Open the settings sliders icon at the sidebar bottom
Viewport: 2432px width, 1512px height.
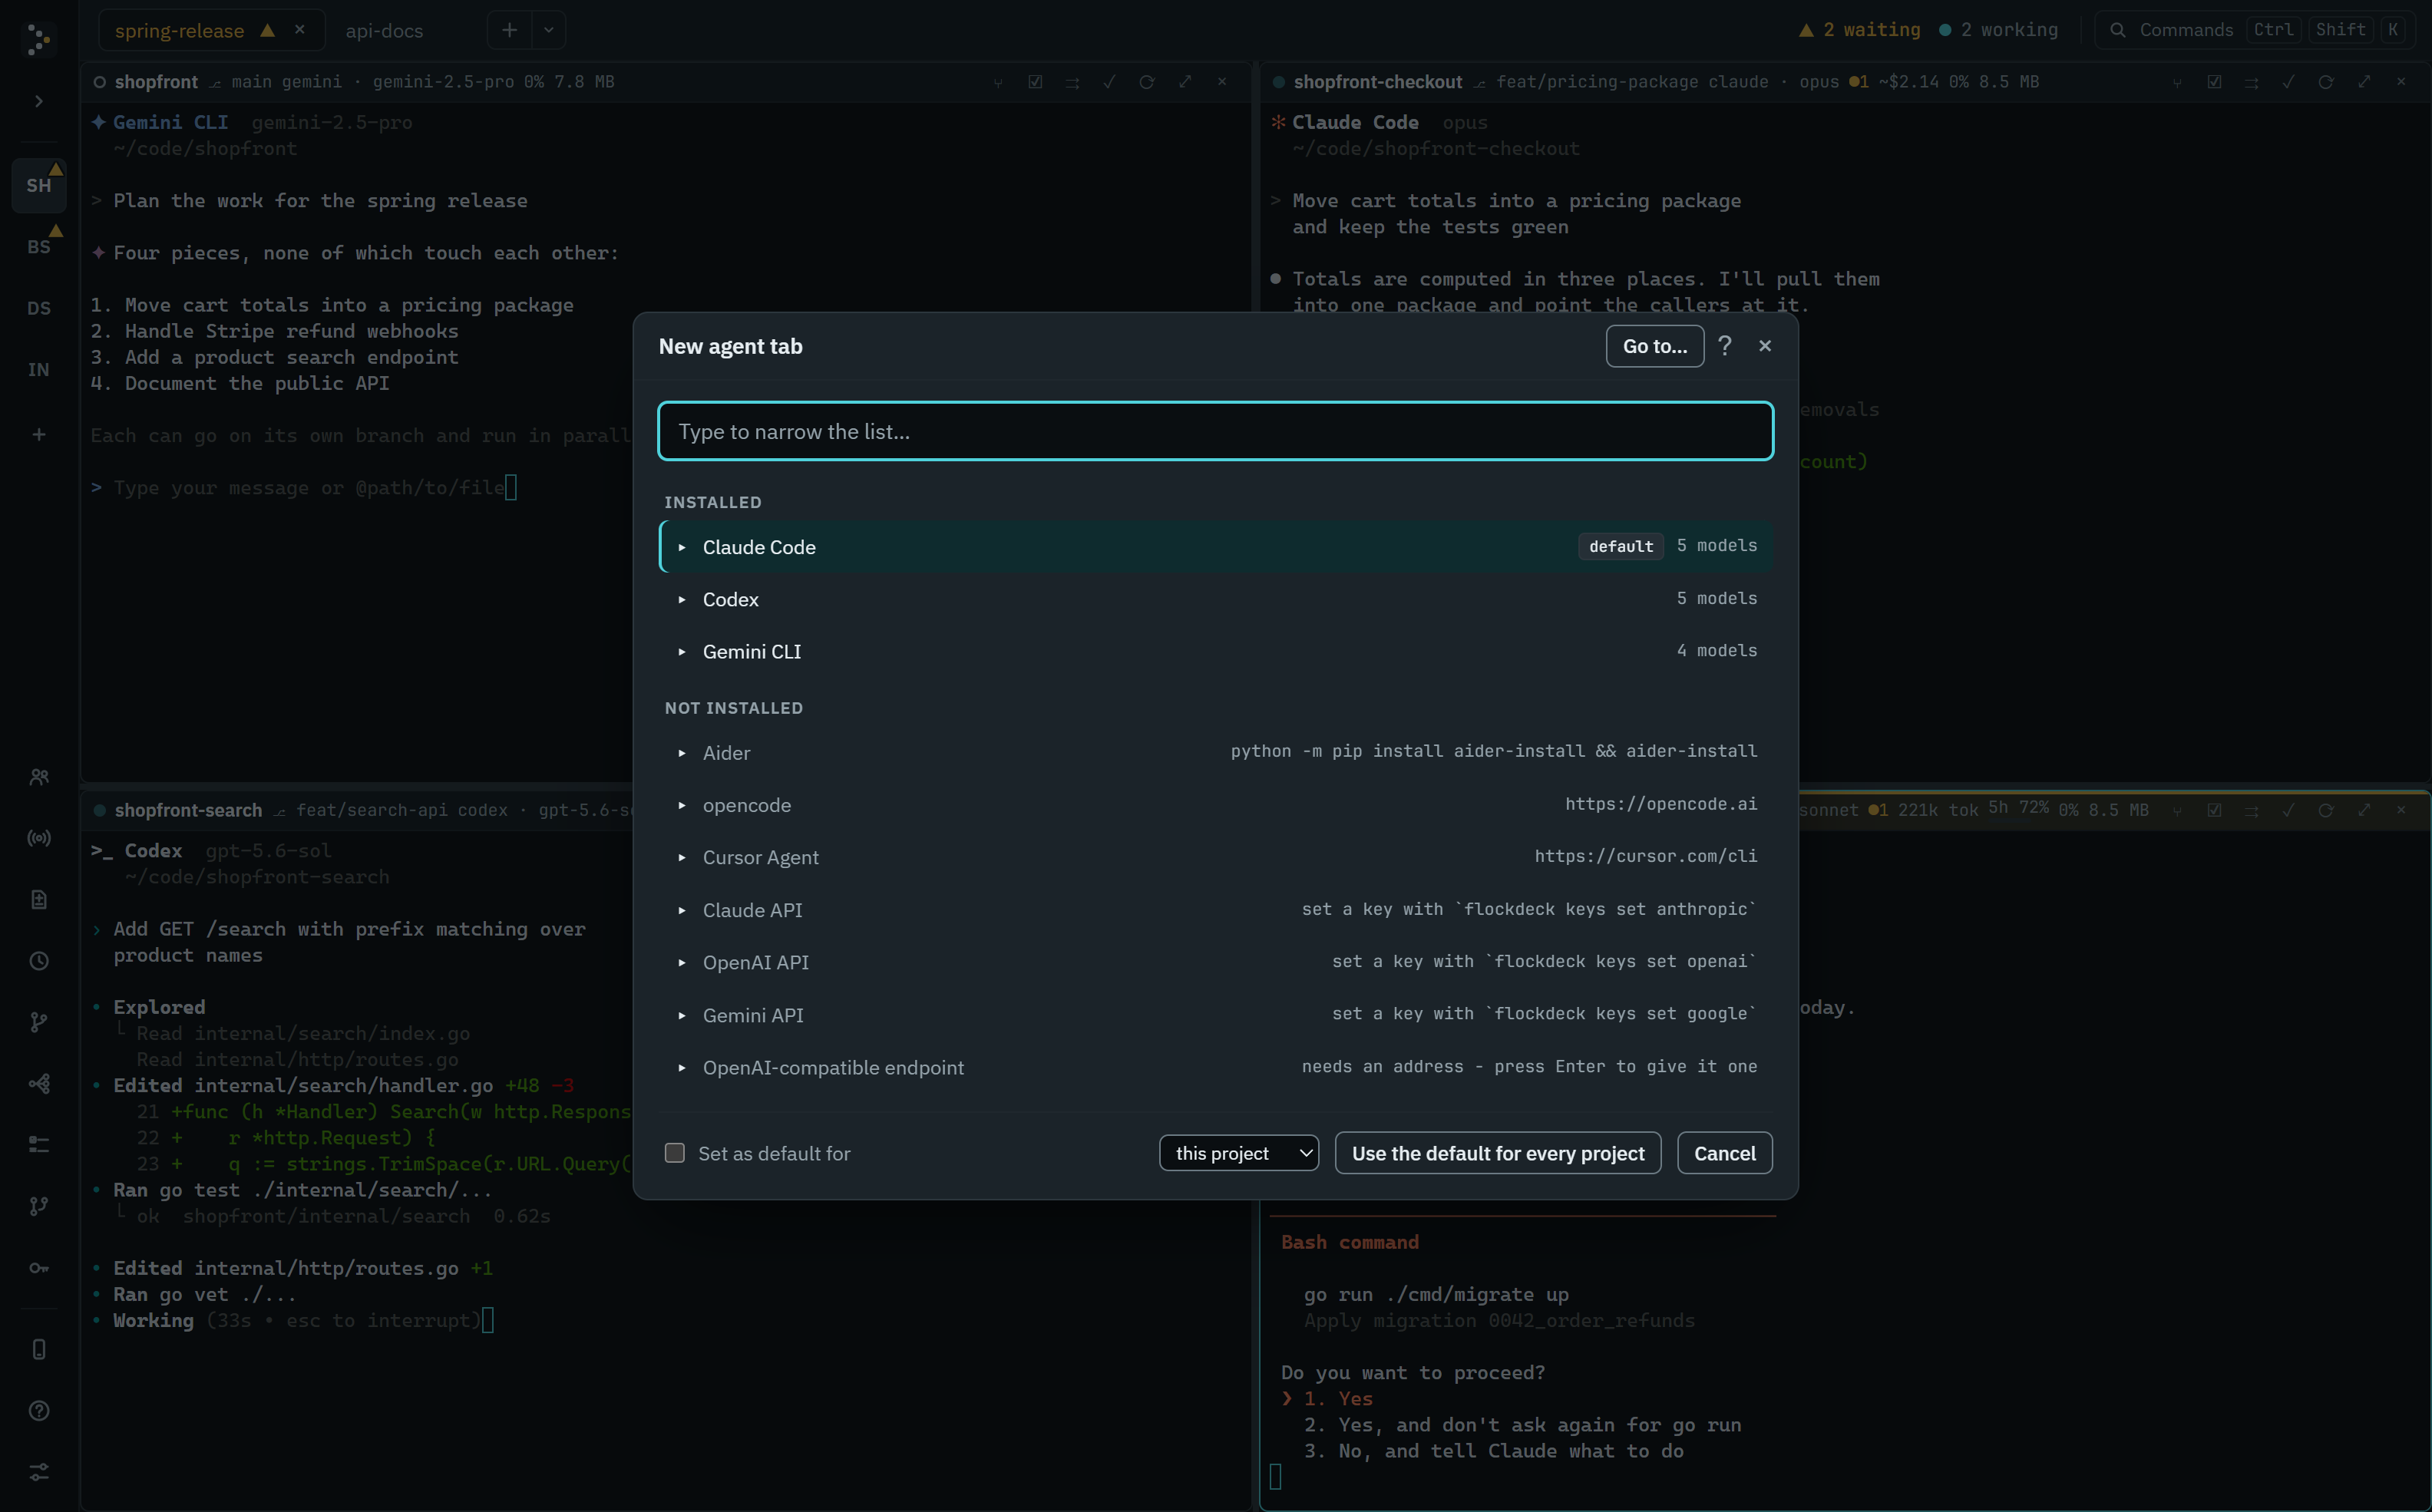pos(39,1472)
